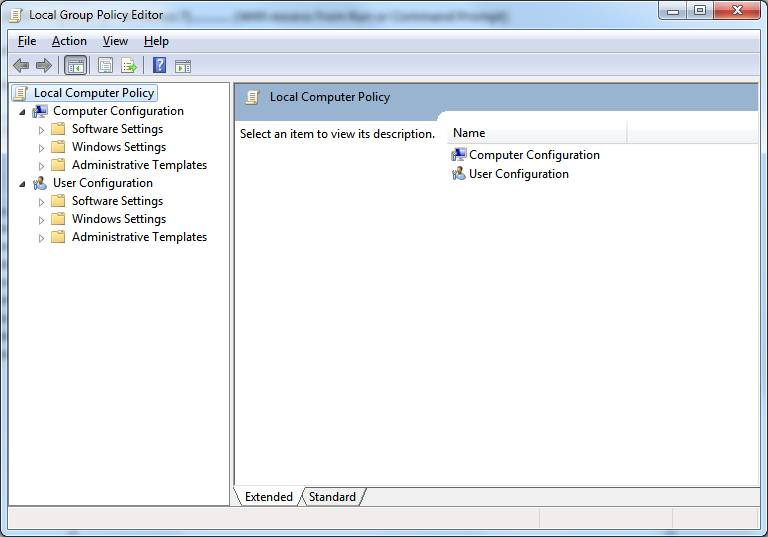Open the File menu
Image resolution: width=768 pixels, height=537 pixels.
tap(27, 41)
